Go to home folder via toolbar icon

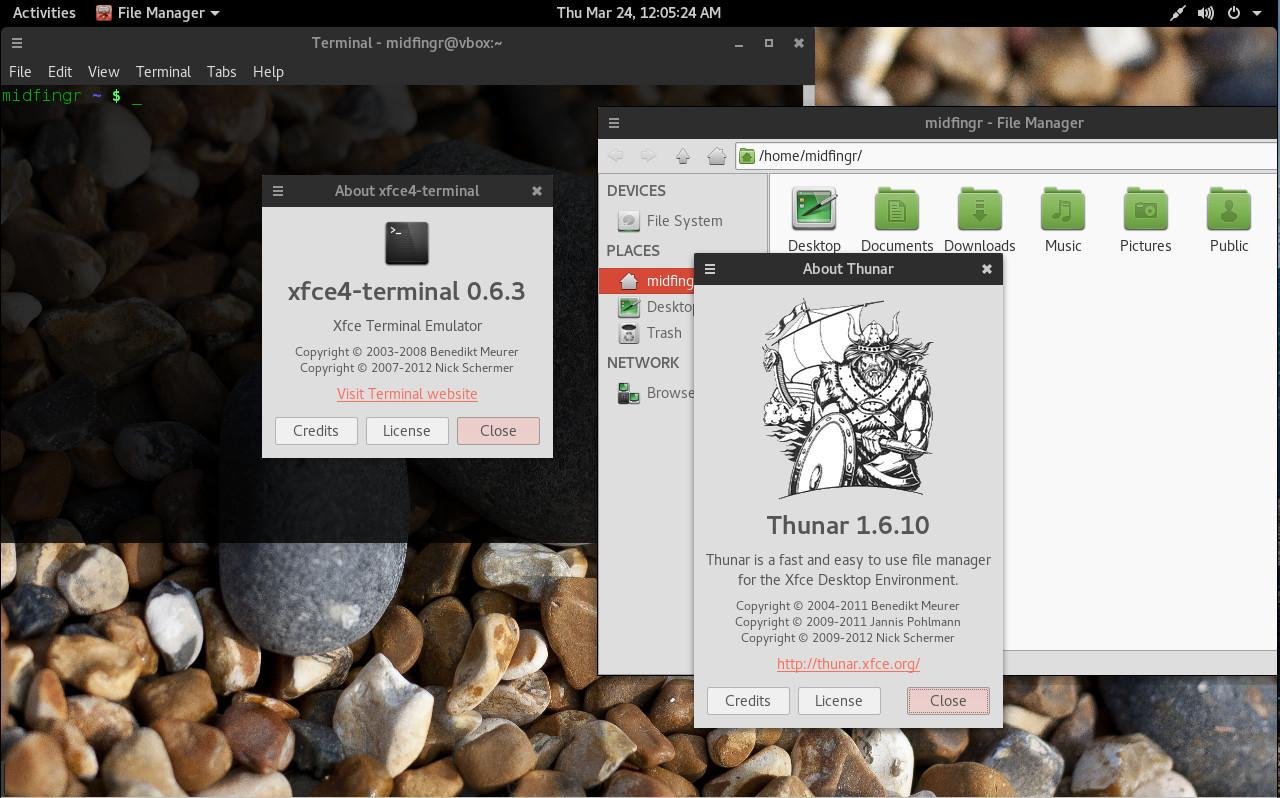tap(716, 156)
